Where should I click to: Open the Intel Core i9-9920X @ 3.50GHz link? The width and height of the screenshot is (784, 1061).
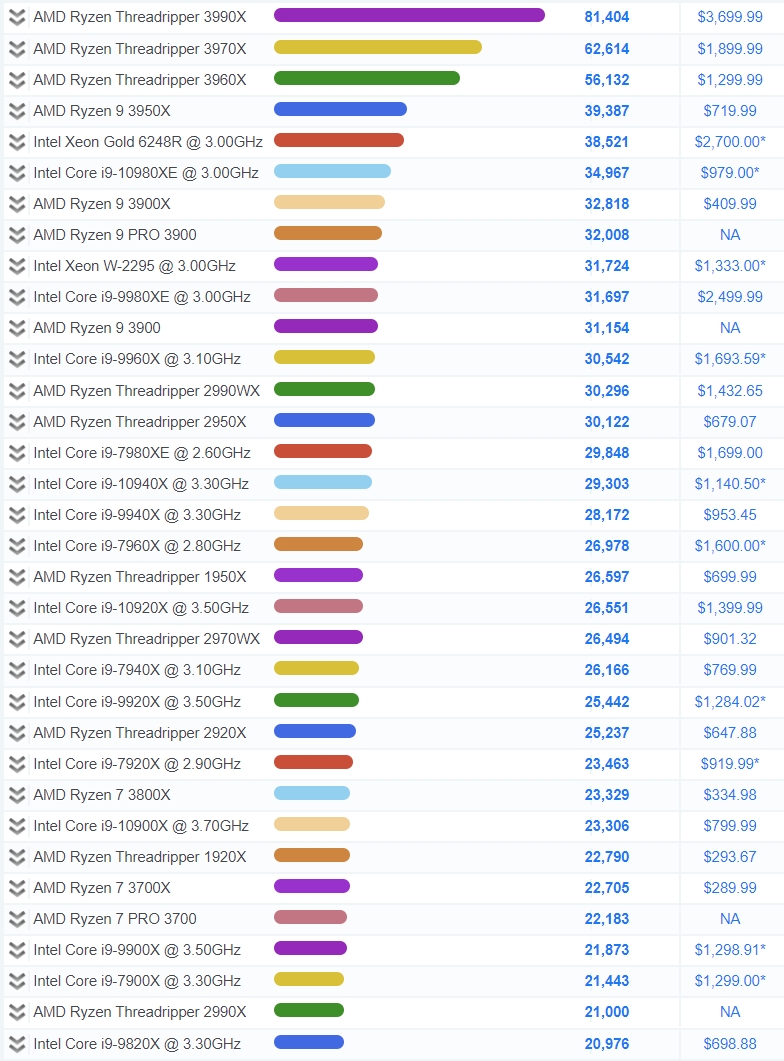click(x=137, y=702)
